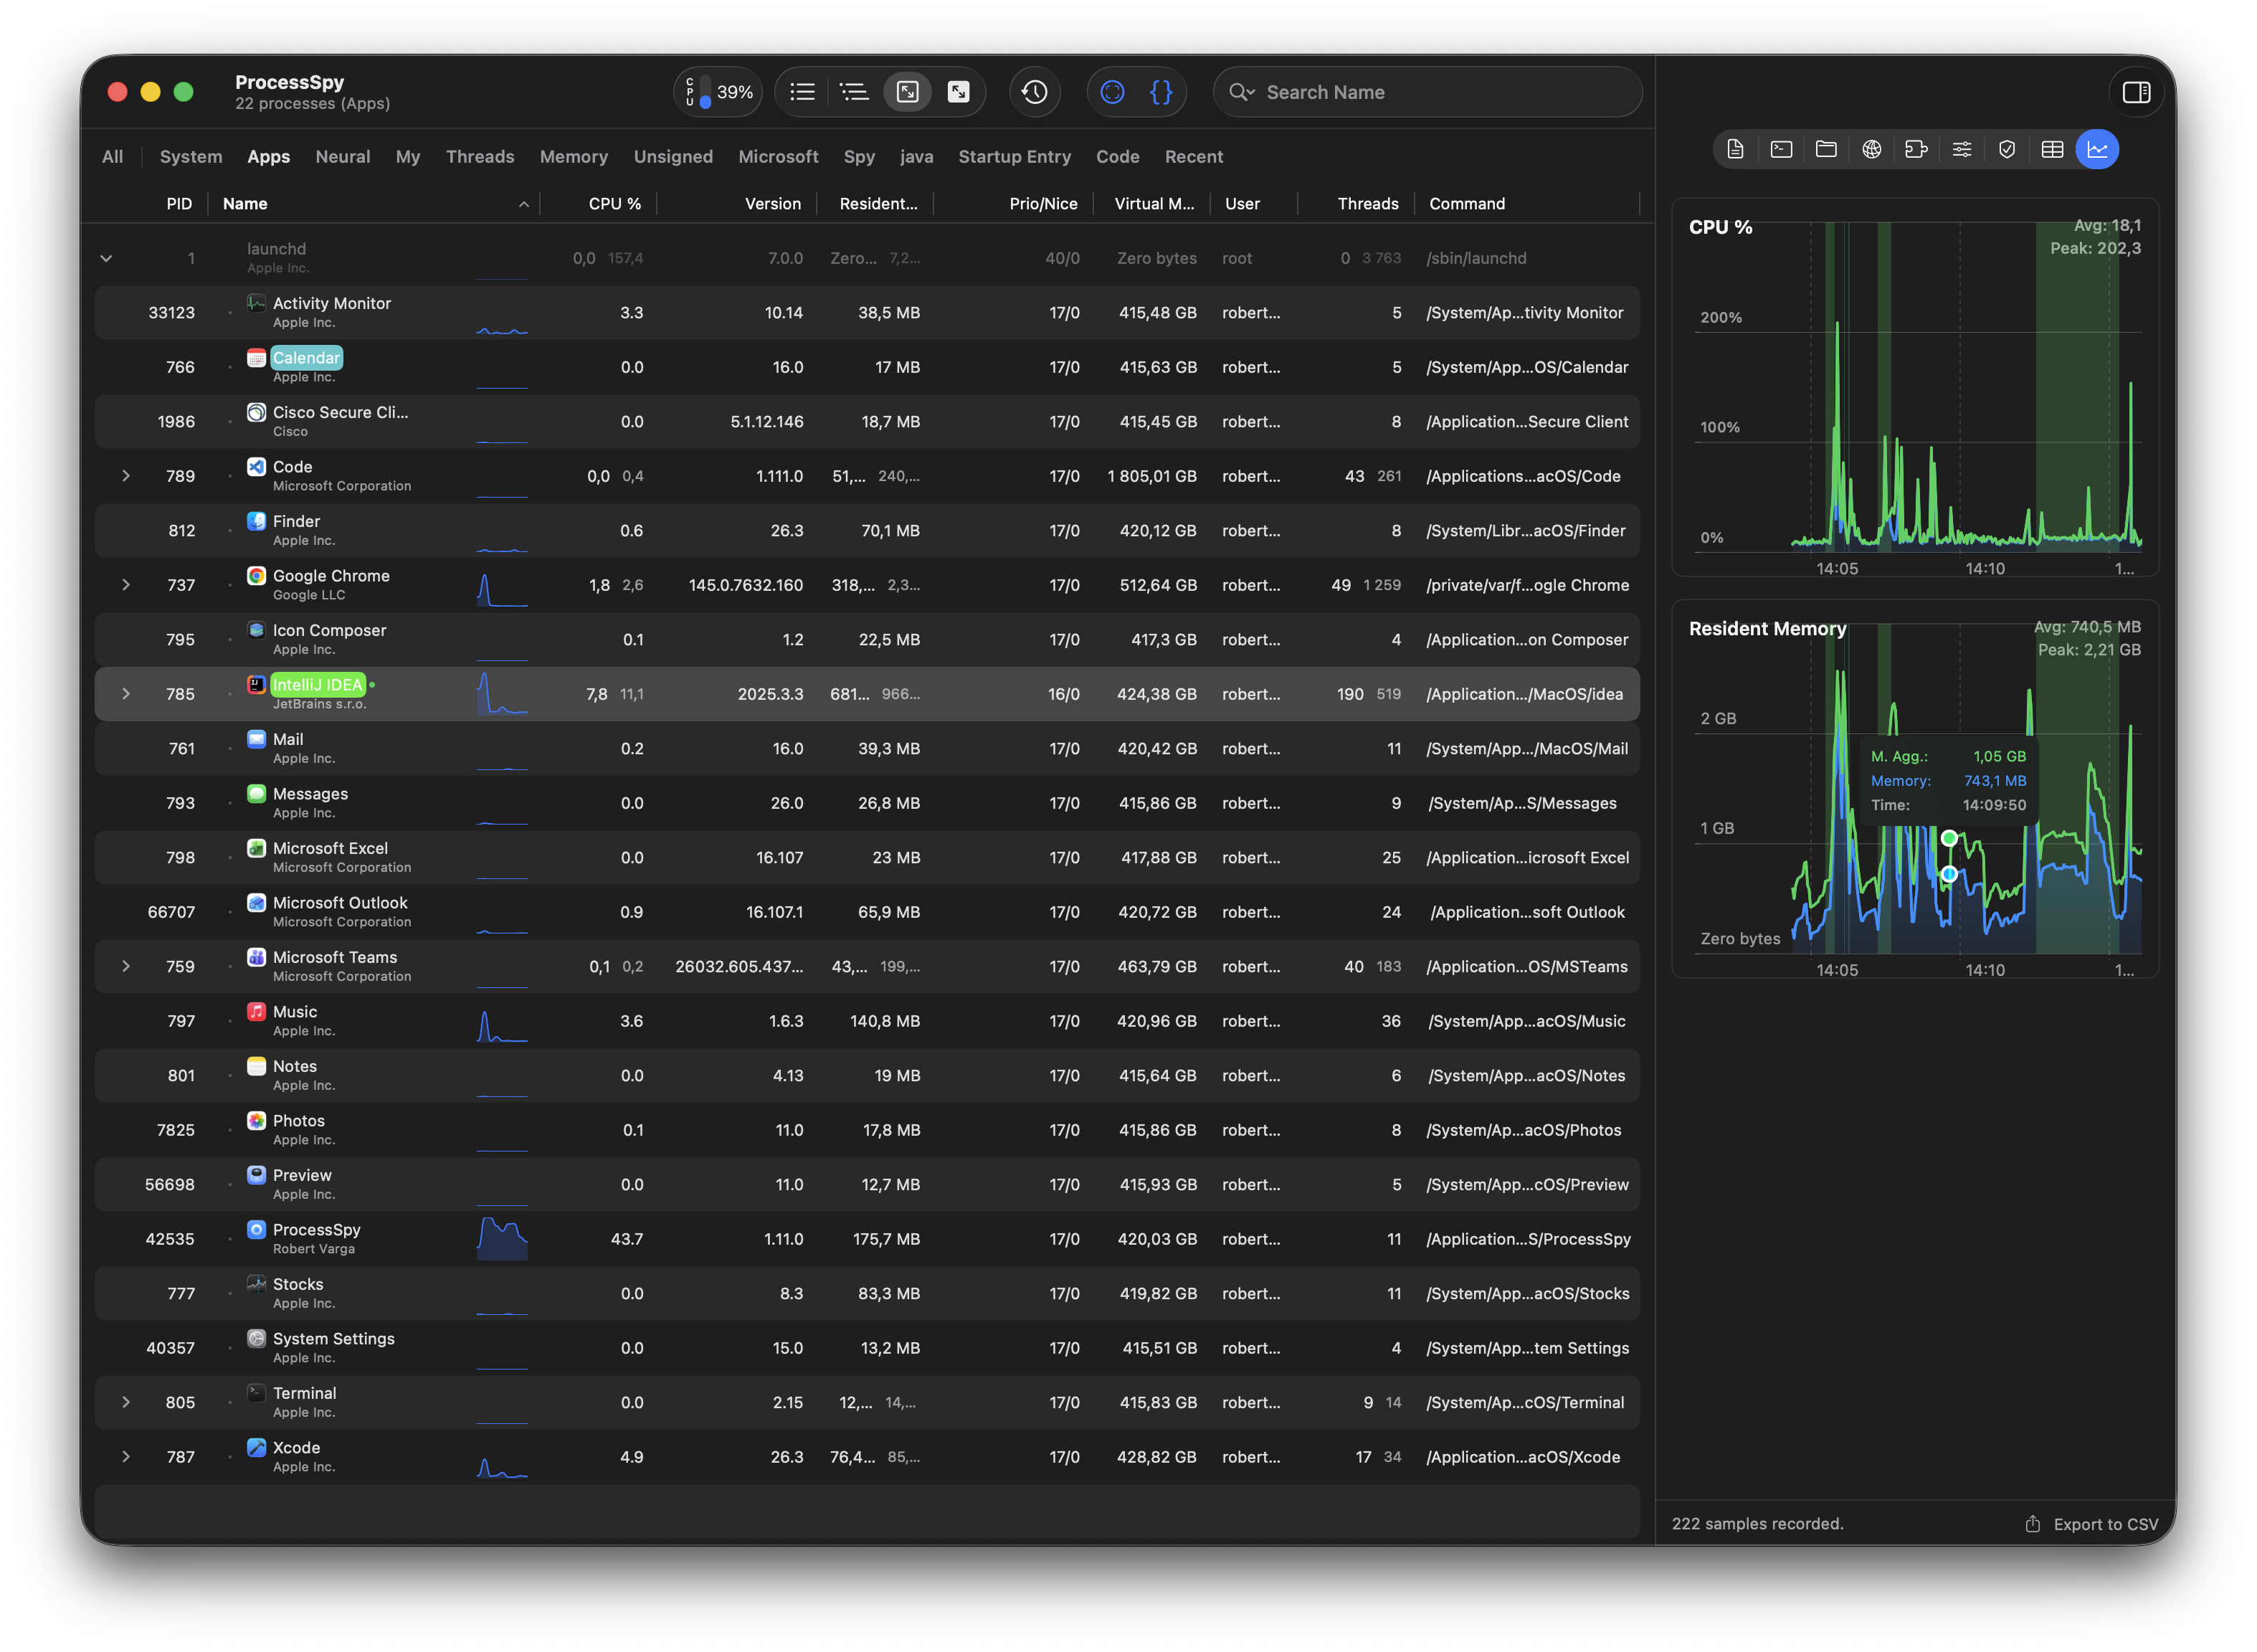Select the Startup Entry filter tab
Screen dimensions: 2257x1652
(1015, 157)
